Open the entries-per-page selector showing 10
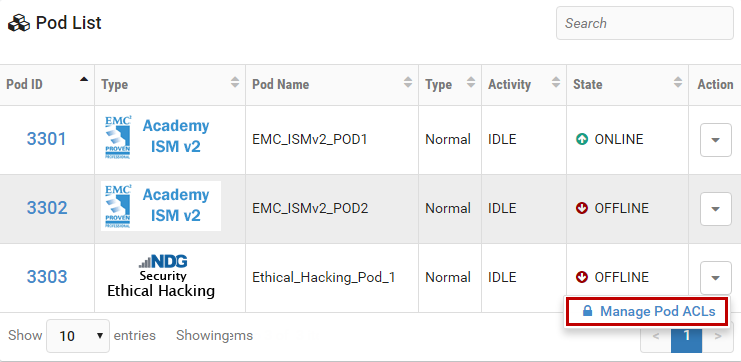Image resolution: width=741 pixels, height=362 pixels. [x=78, y=336]
